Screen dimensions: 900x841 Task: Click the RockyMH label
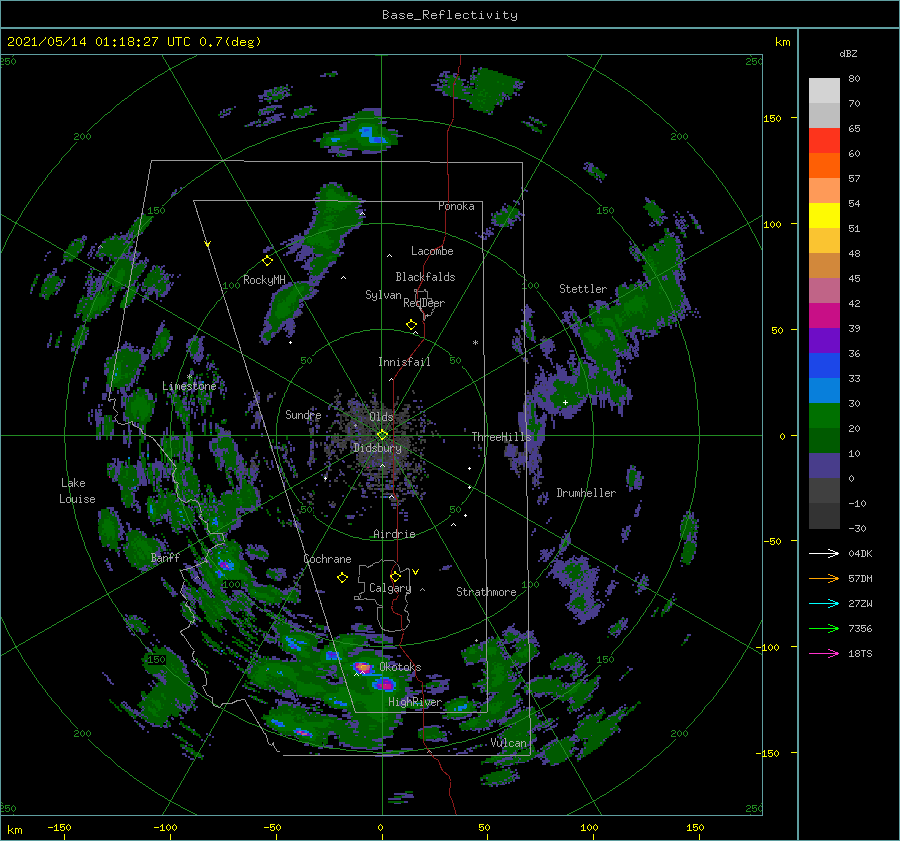click(264, 280)
